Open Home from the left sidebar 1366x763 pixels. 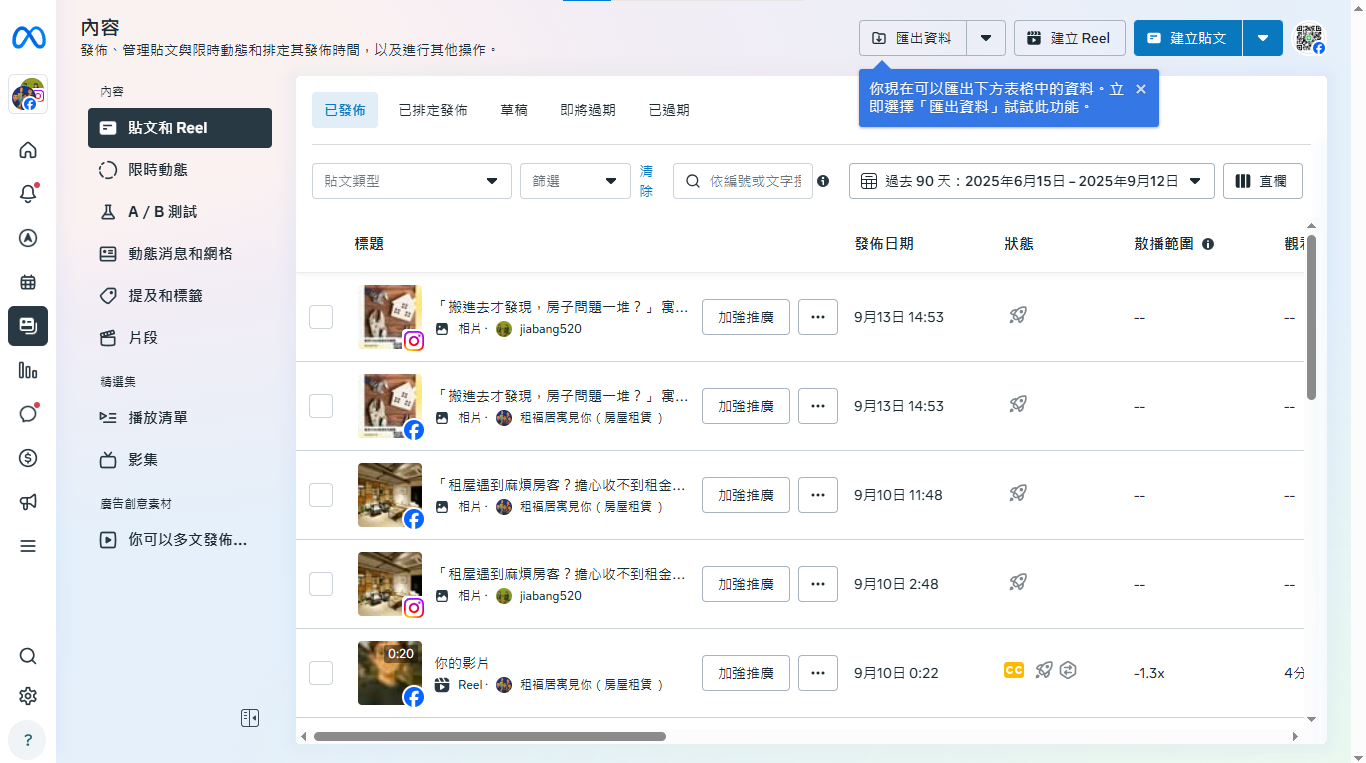pos(28,150)
